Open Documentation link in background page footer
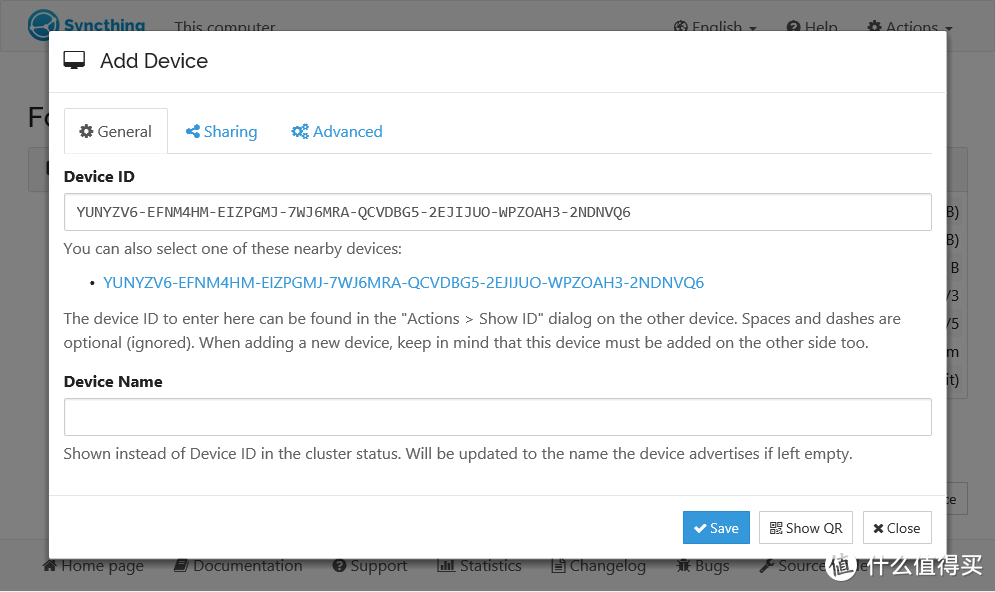The image size is (995, 592). [x=239, y=565]
